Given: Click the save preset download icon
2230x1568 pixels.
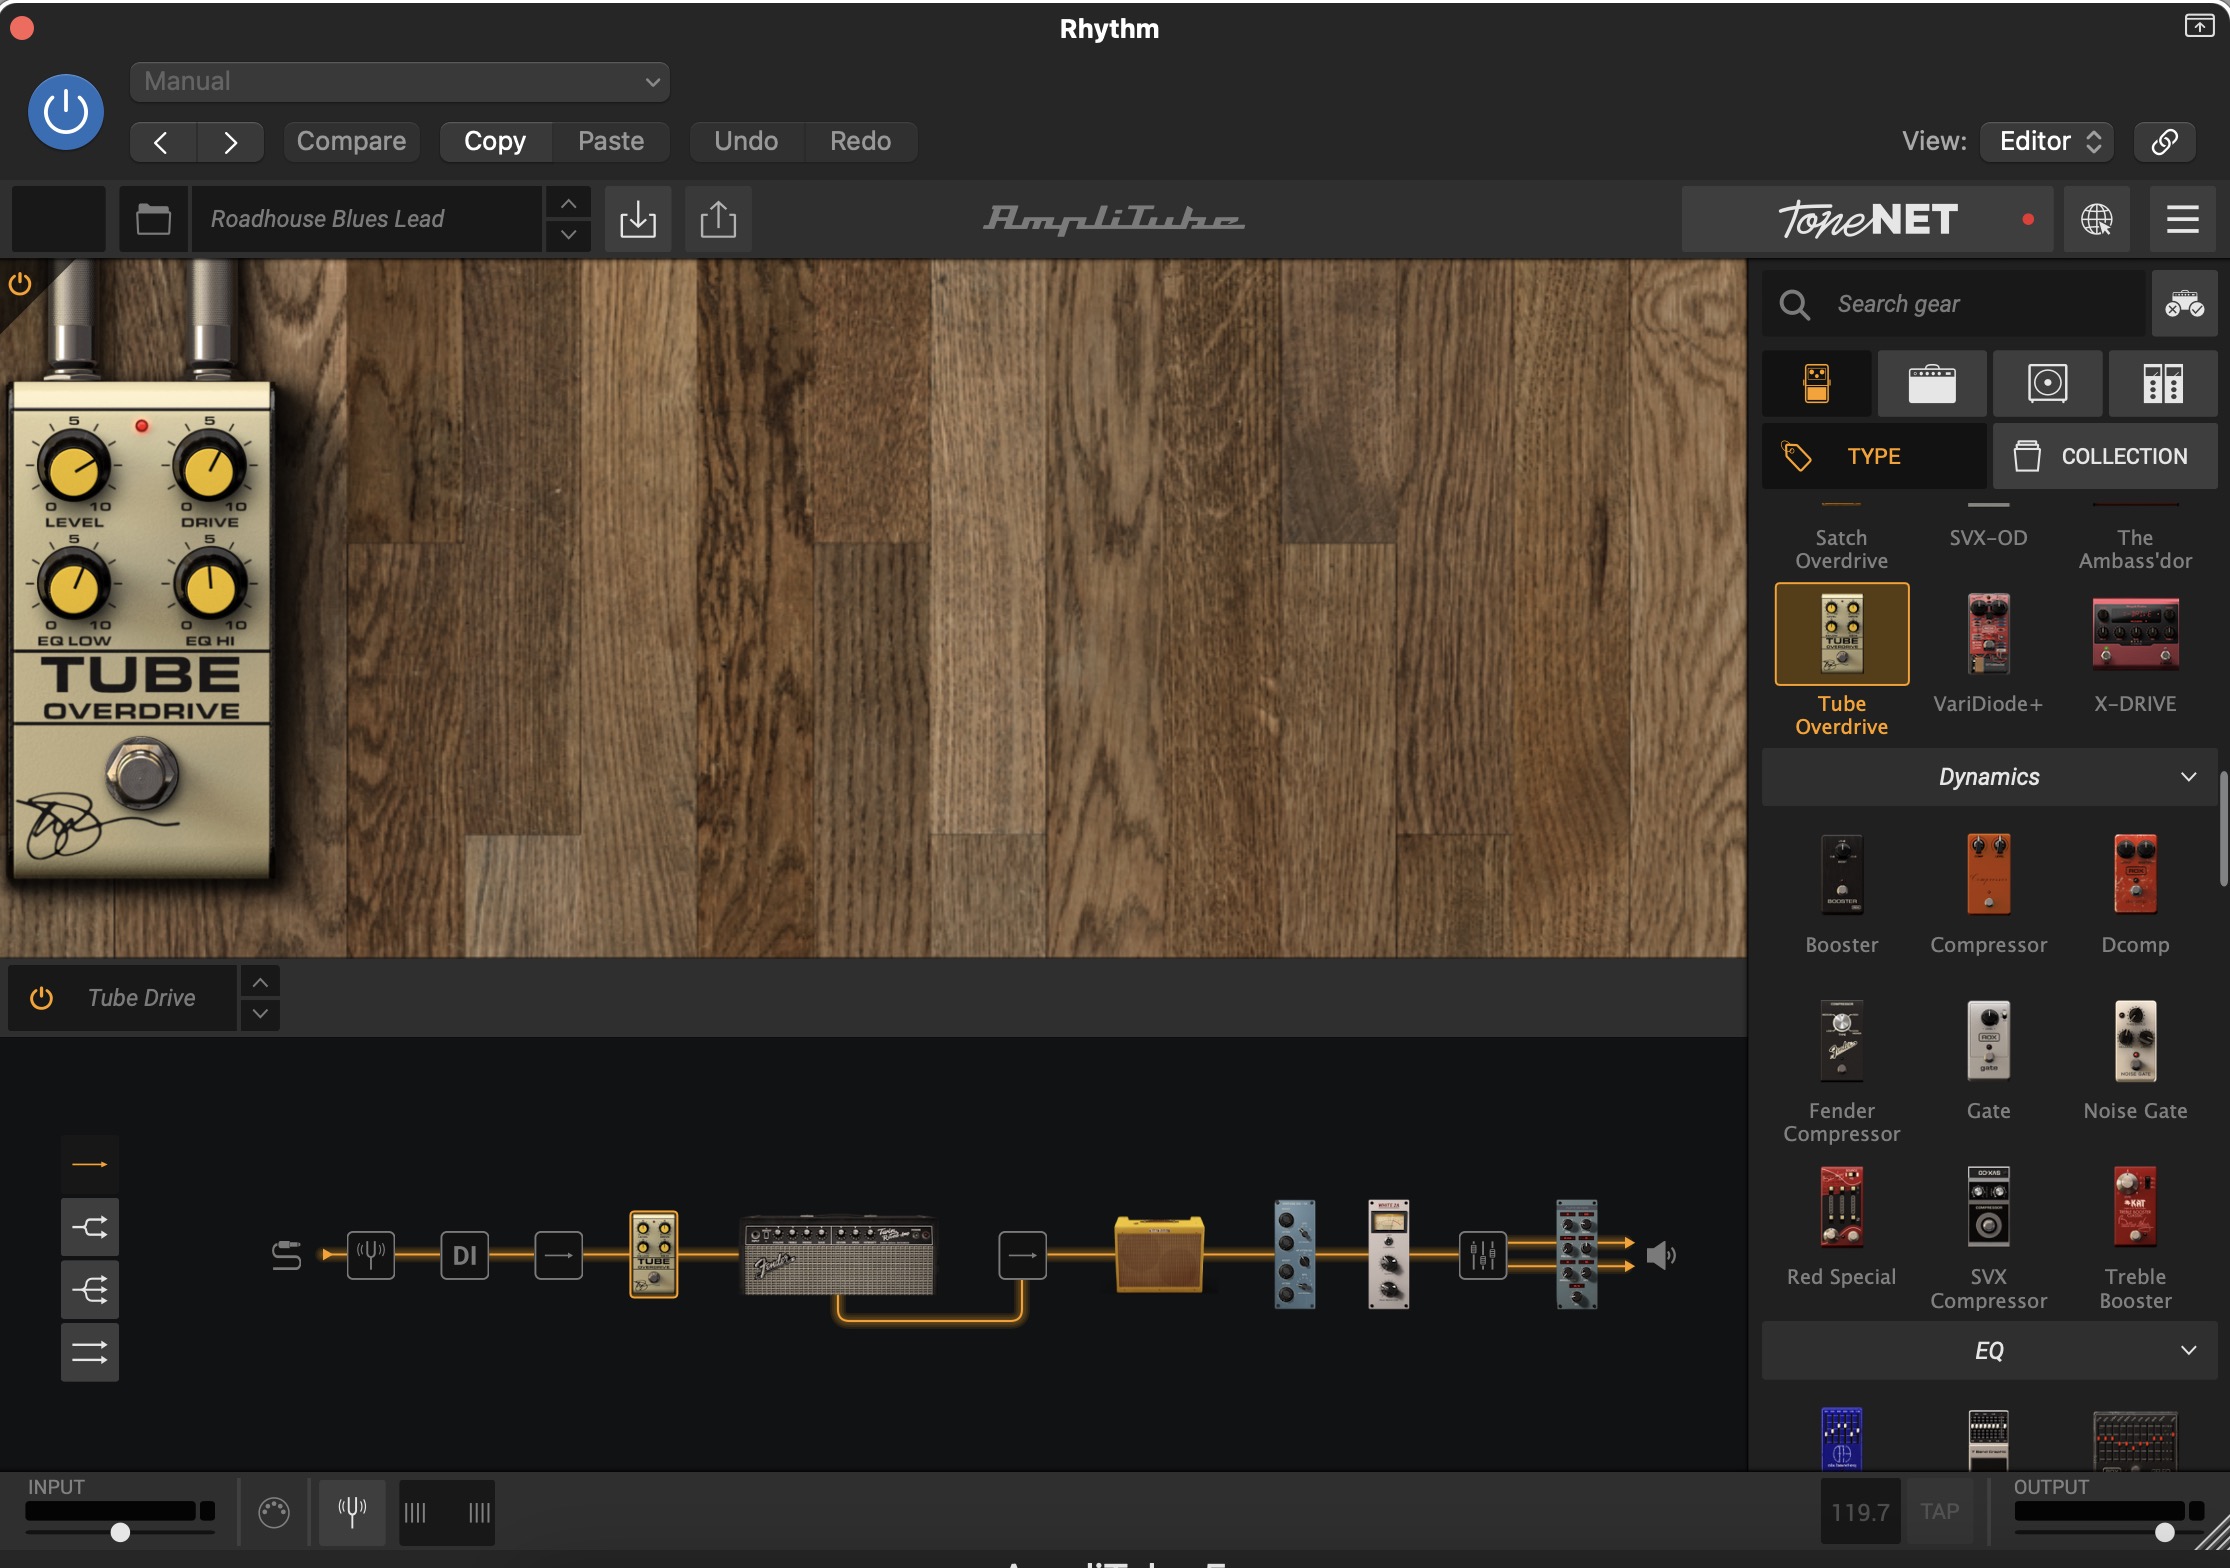Looking at the screenshot, I should [637, 219].
